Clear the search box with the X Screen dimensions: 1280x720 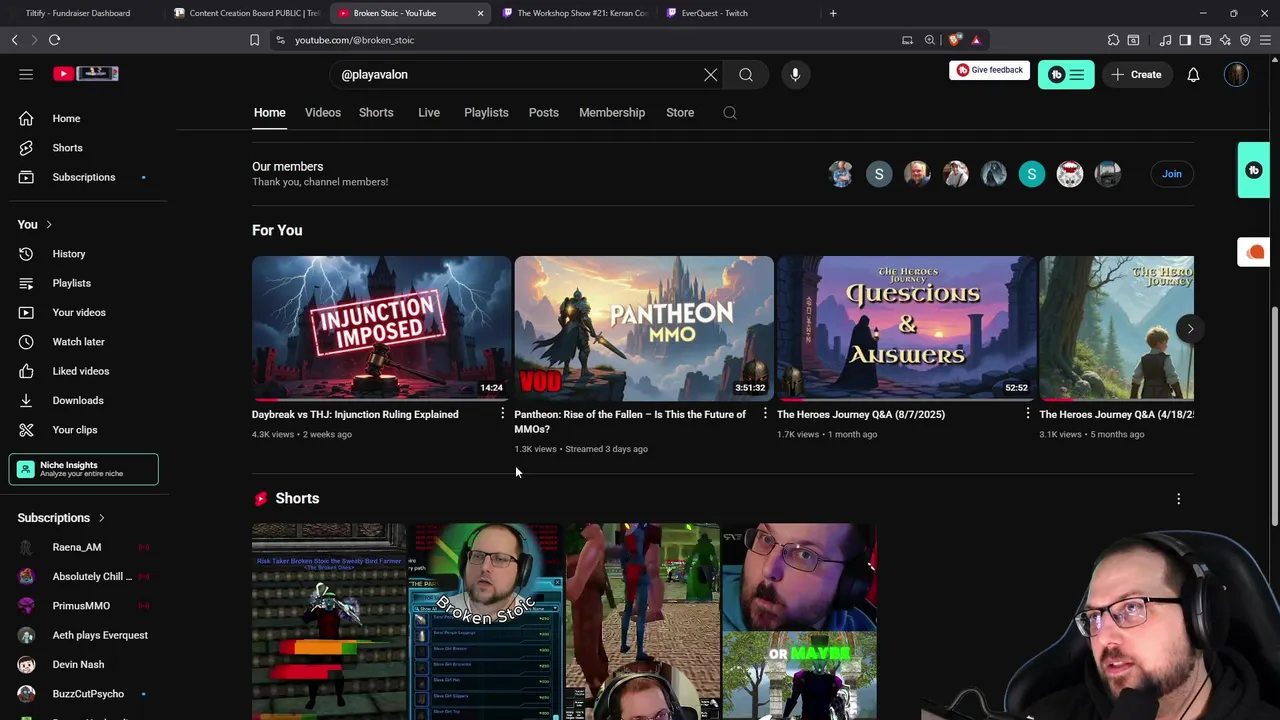710,75
